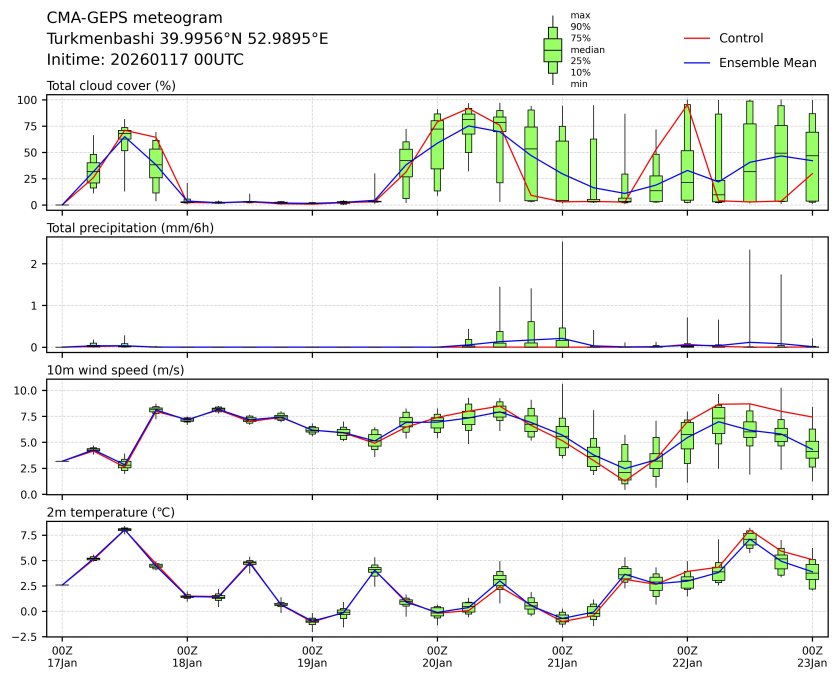
Task: Click the 00Z 19Jan axis label
Action: coord(312,656)
